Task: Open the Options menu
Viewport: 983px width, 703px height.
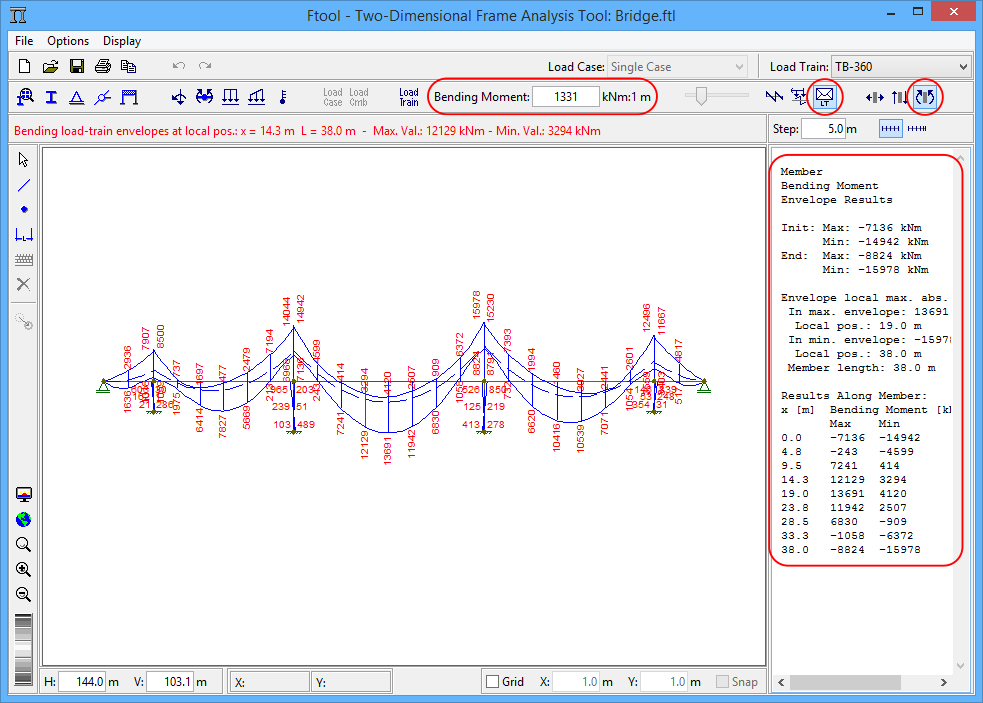Action: [x=68, y=41]
